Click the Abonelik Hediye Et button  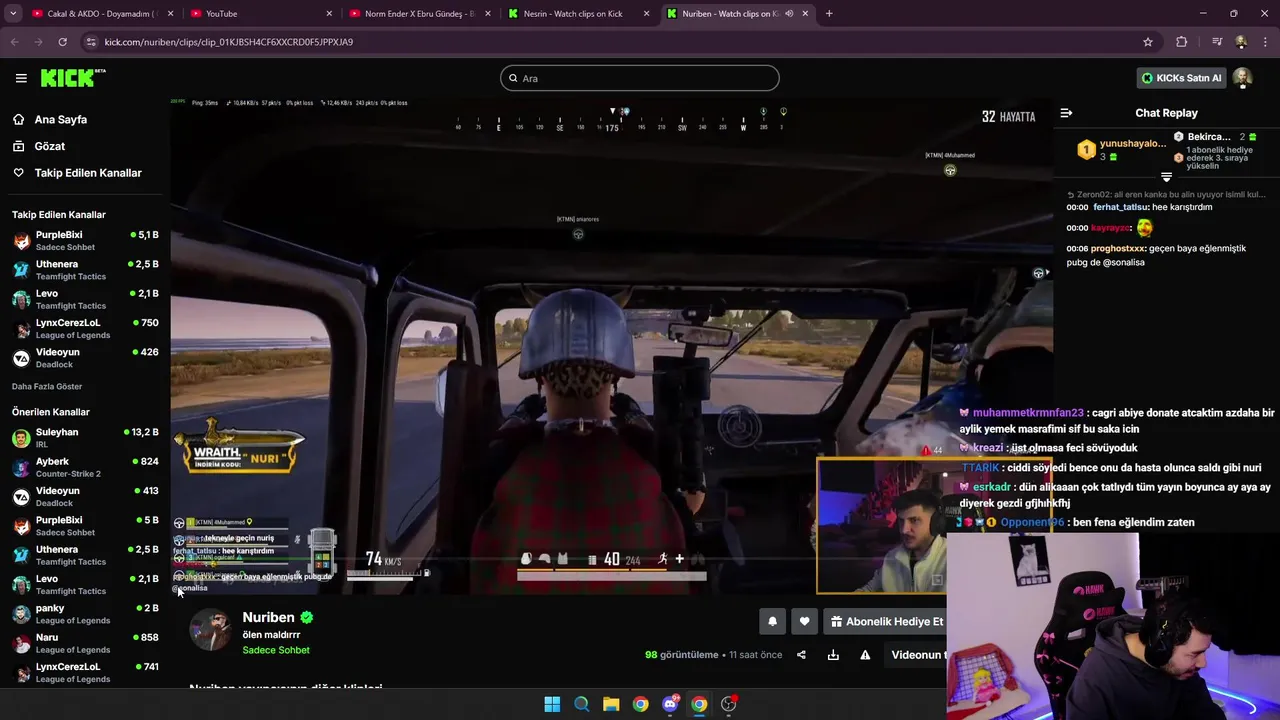point(886,621)
